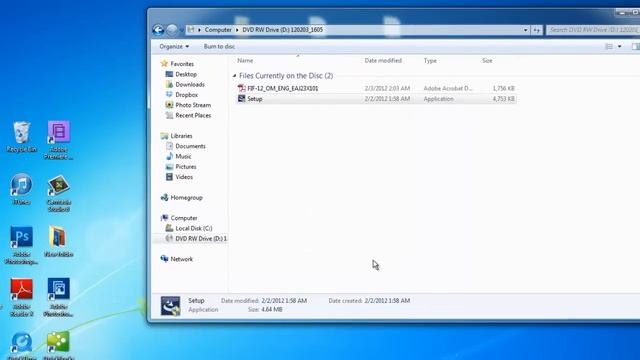
Task: Select the FIF-12_OM_ENG PDF file name
Action: pos(282,88)
